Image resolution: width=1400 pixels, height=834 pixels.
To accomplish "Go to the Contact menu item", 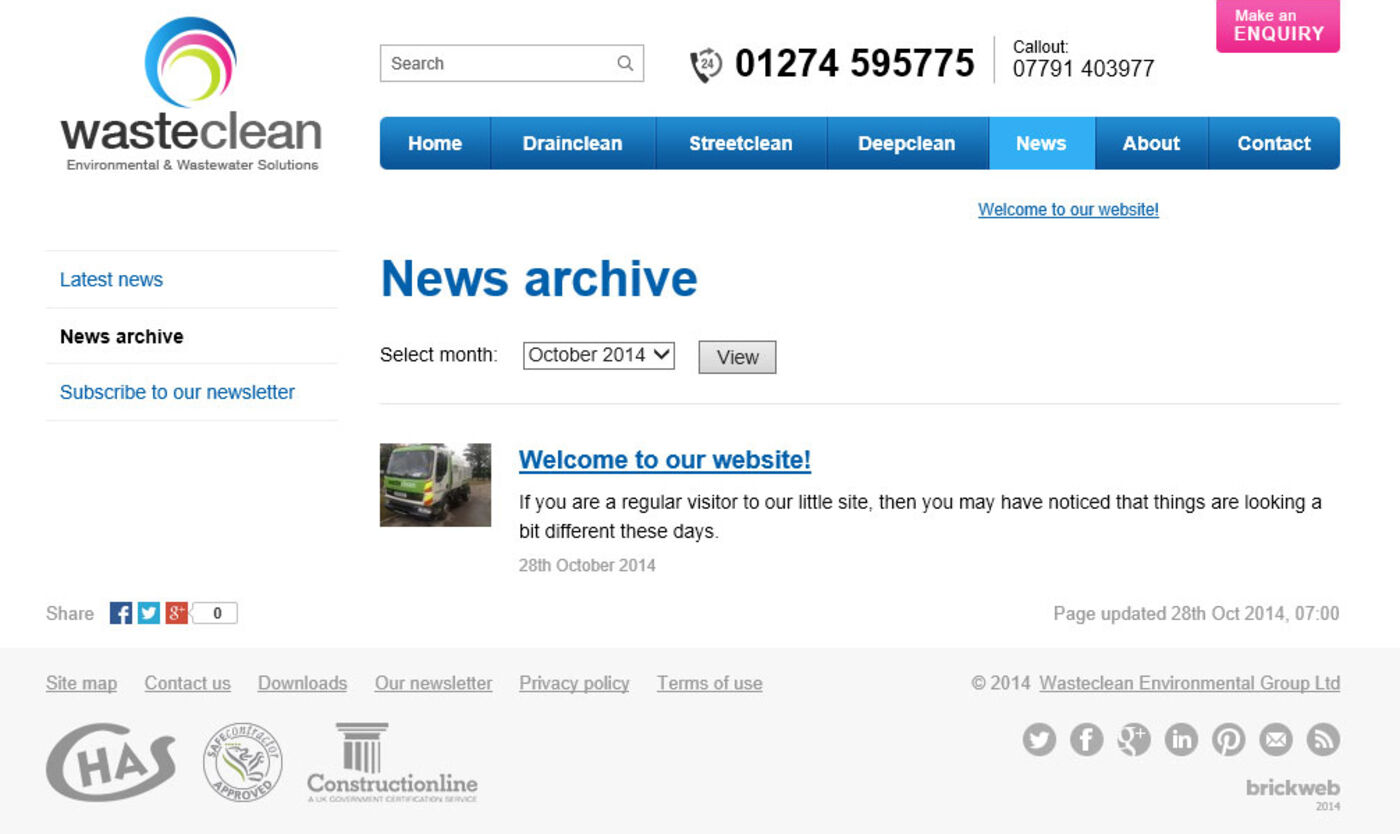I will click(x=1273, y=143).
